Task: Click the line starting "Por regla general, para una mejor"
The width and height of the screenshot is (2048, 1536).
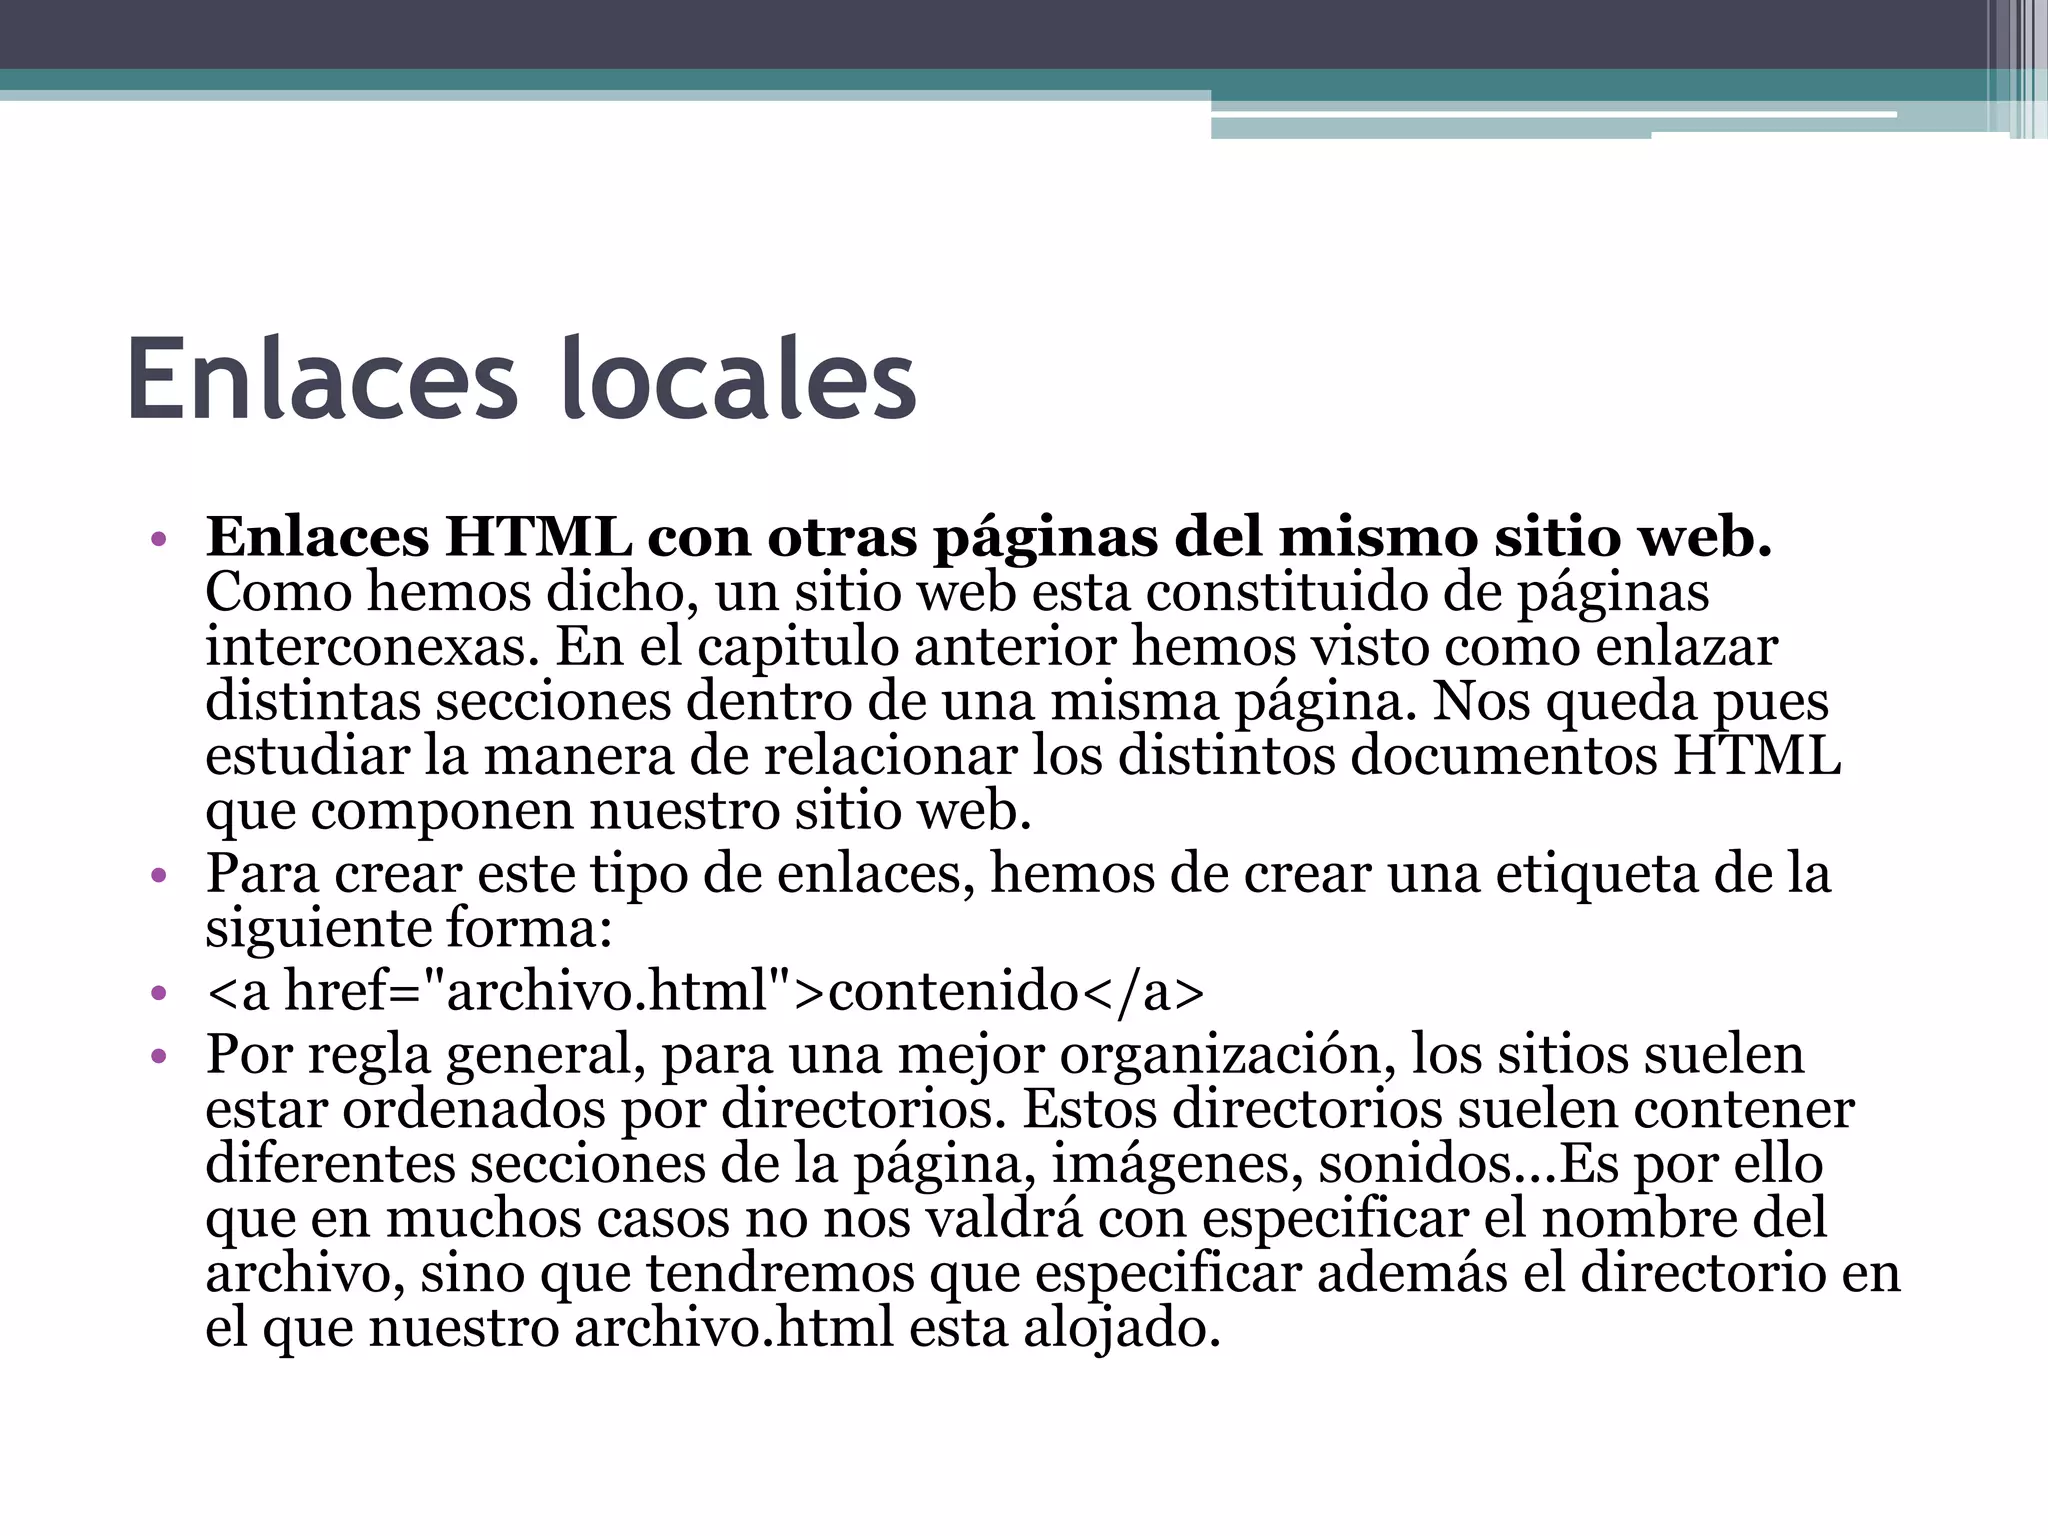Action: (1005, 1054)
